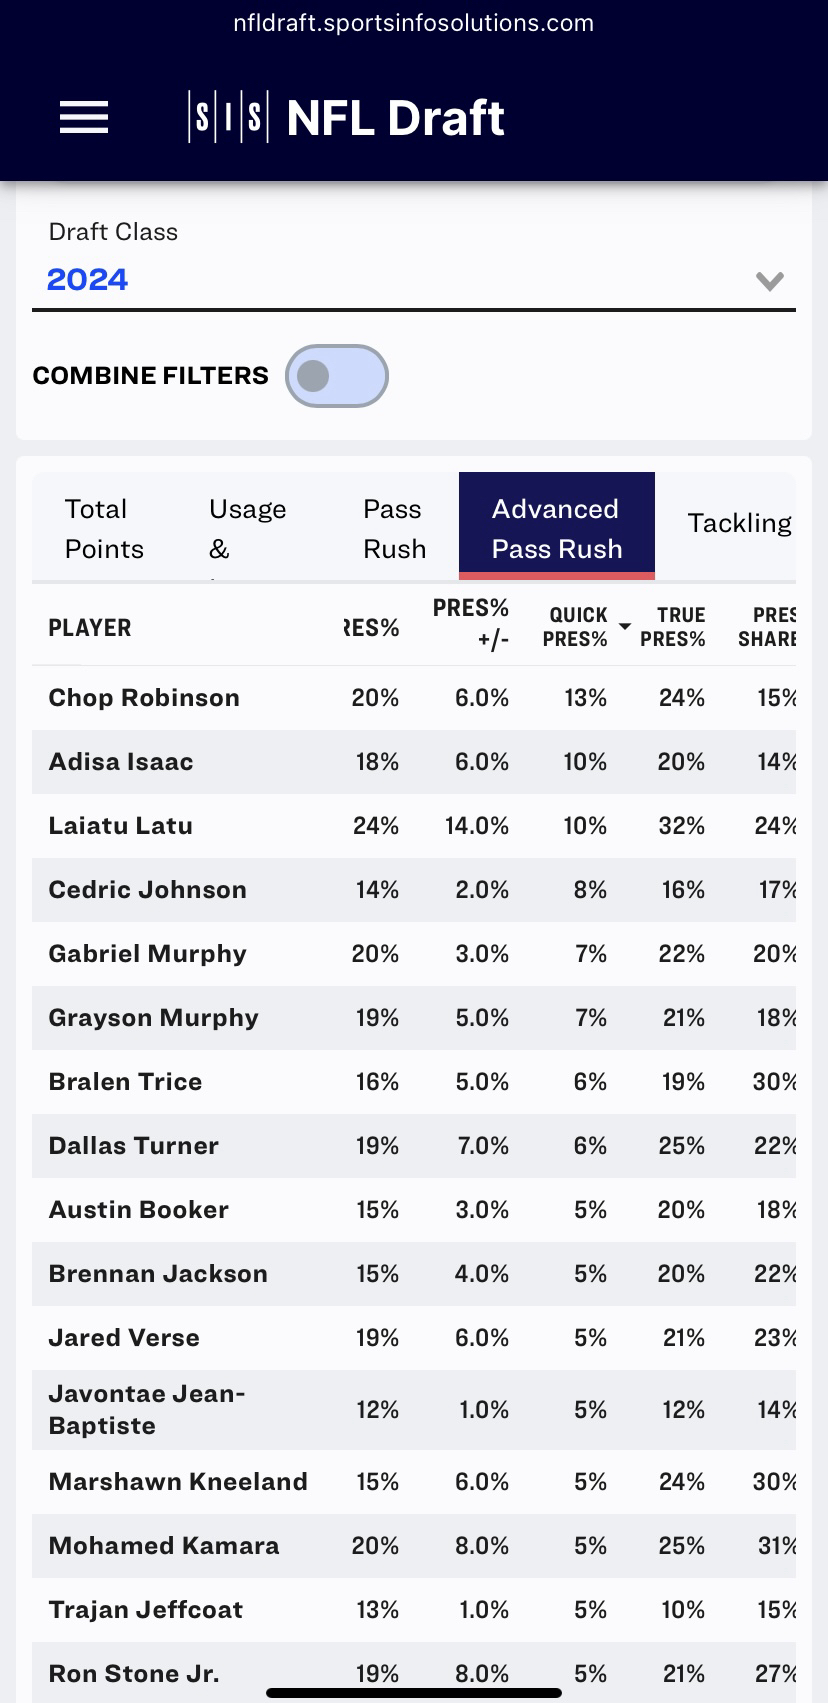This screenshot has height=1703, width=828.
Task: Click the SIS NFL Draft logo
Action: click(346, 118)
